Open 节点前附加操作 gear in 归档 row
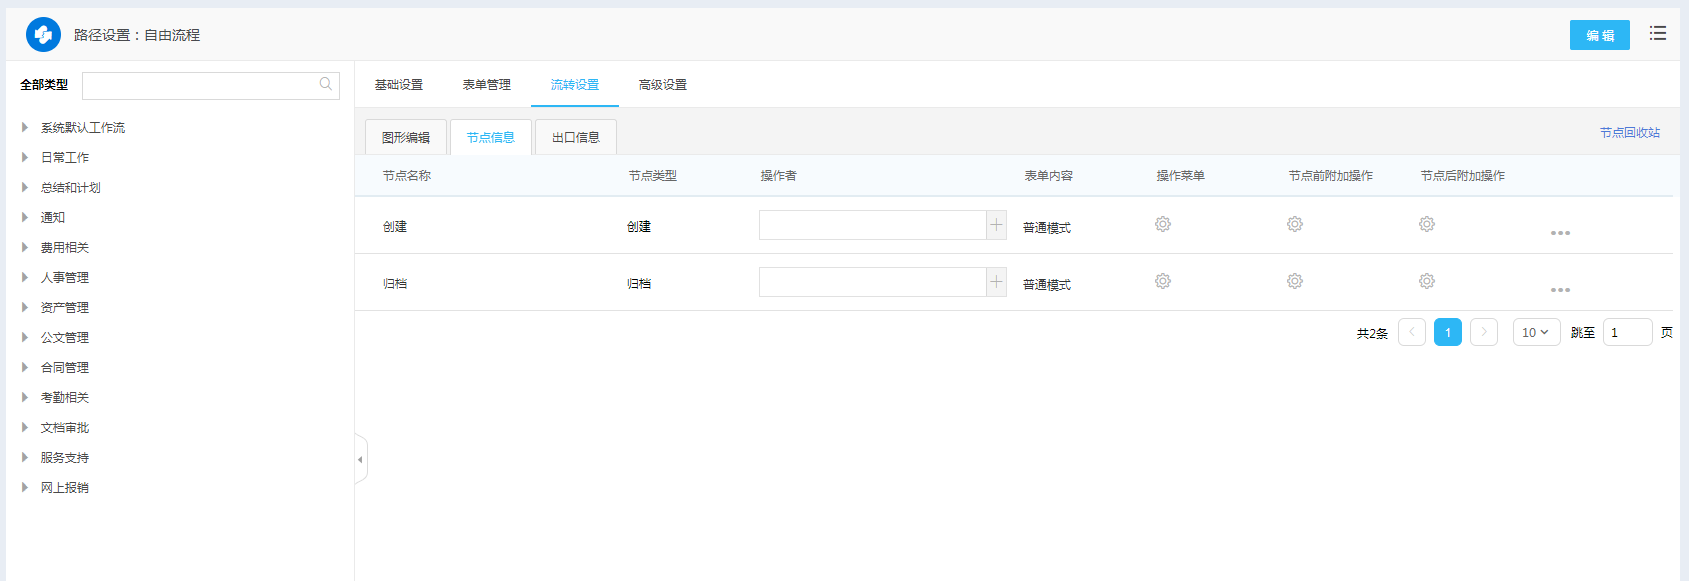Viewport: 1689px width, 581px height. (x=1294, y=282)
